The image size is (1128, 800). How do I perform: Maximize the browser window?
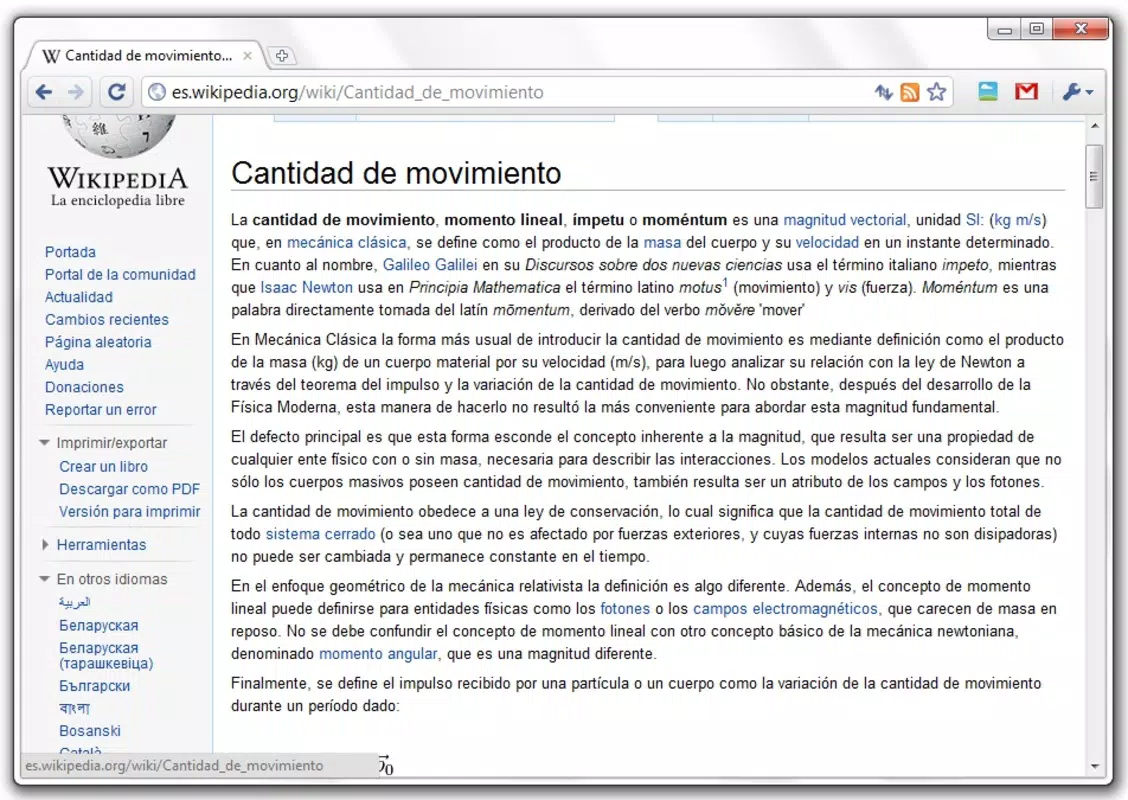click(1037, 29)
